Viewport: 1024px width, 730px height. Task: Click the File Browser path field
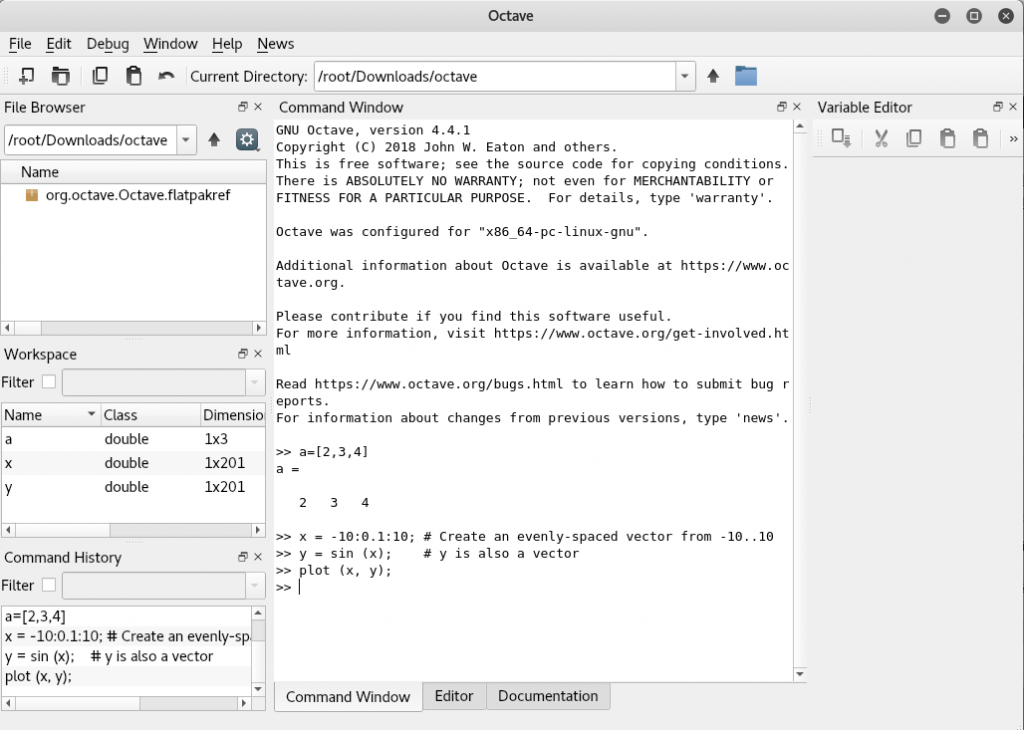pos(89,140)
